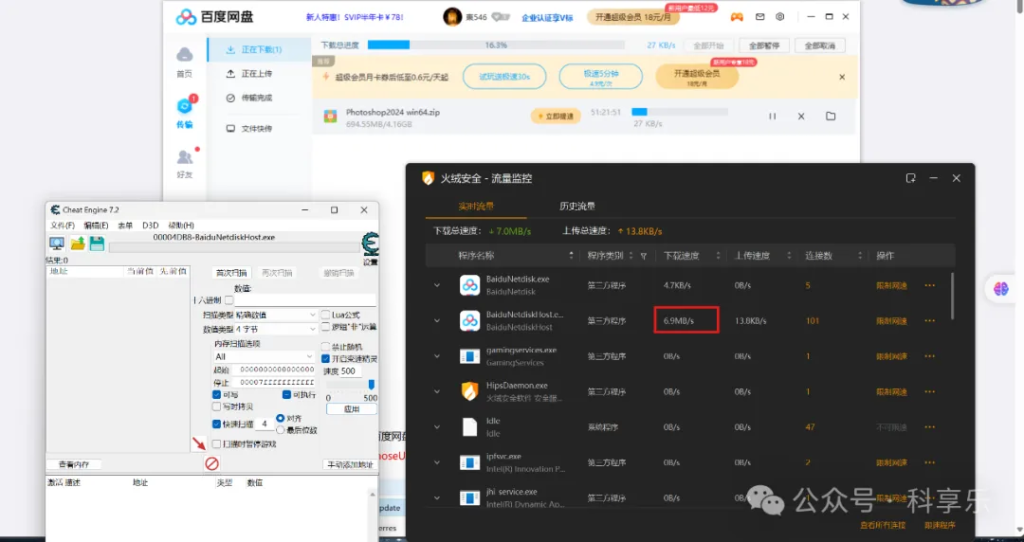The height and width of the screenshot is (542, 1024).
Task: Open folder icon for Photoshop2024 win64.zip download
Action: click(831, 116)
